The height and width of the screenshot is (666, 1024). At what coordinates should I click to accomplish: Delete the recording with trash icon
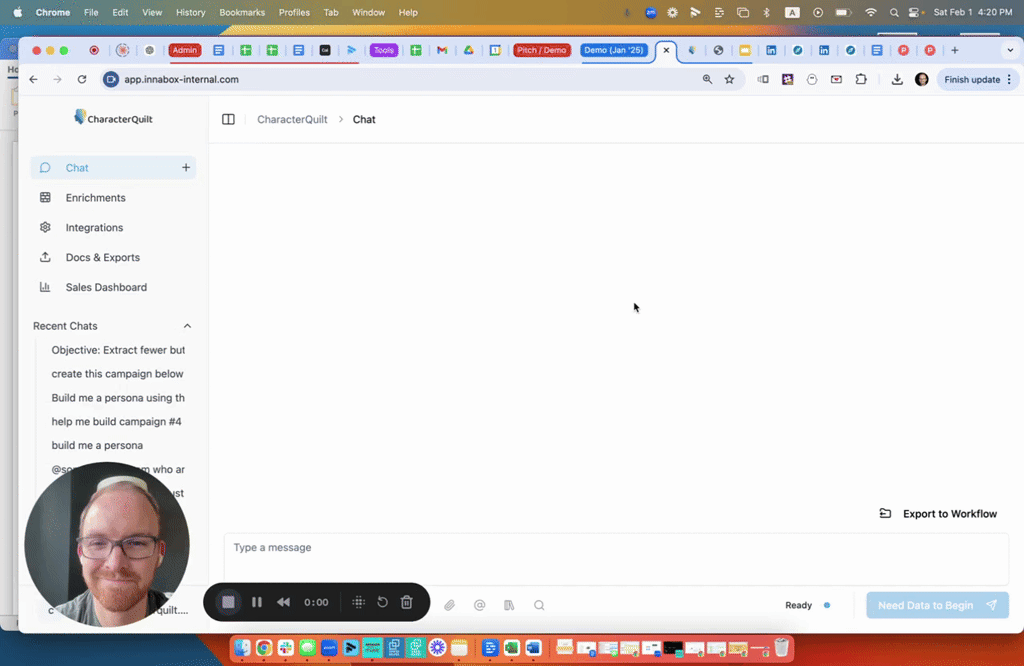pos(407,602)
